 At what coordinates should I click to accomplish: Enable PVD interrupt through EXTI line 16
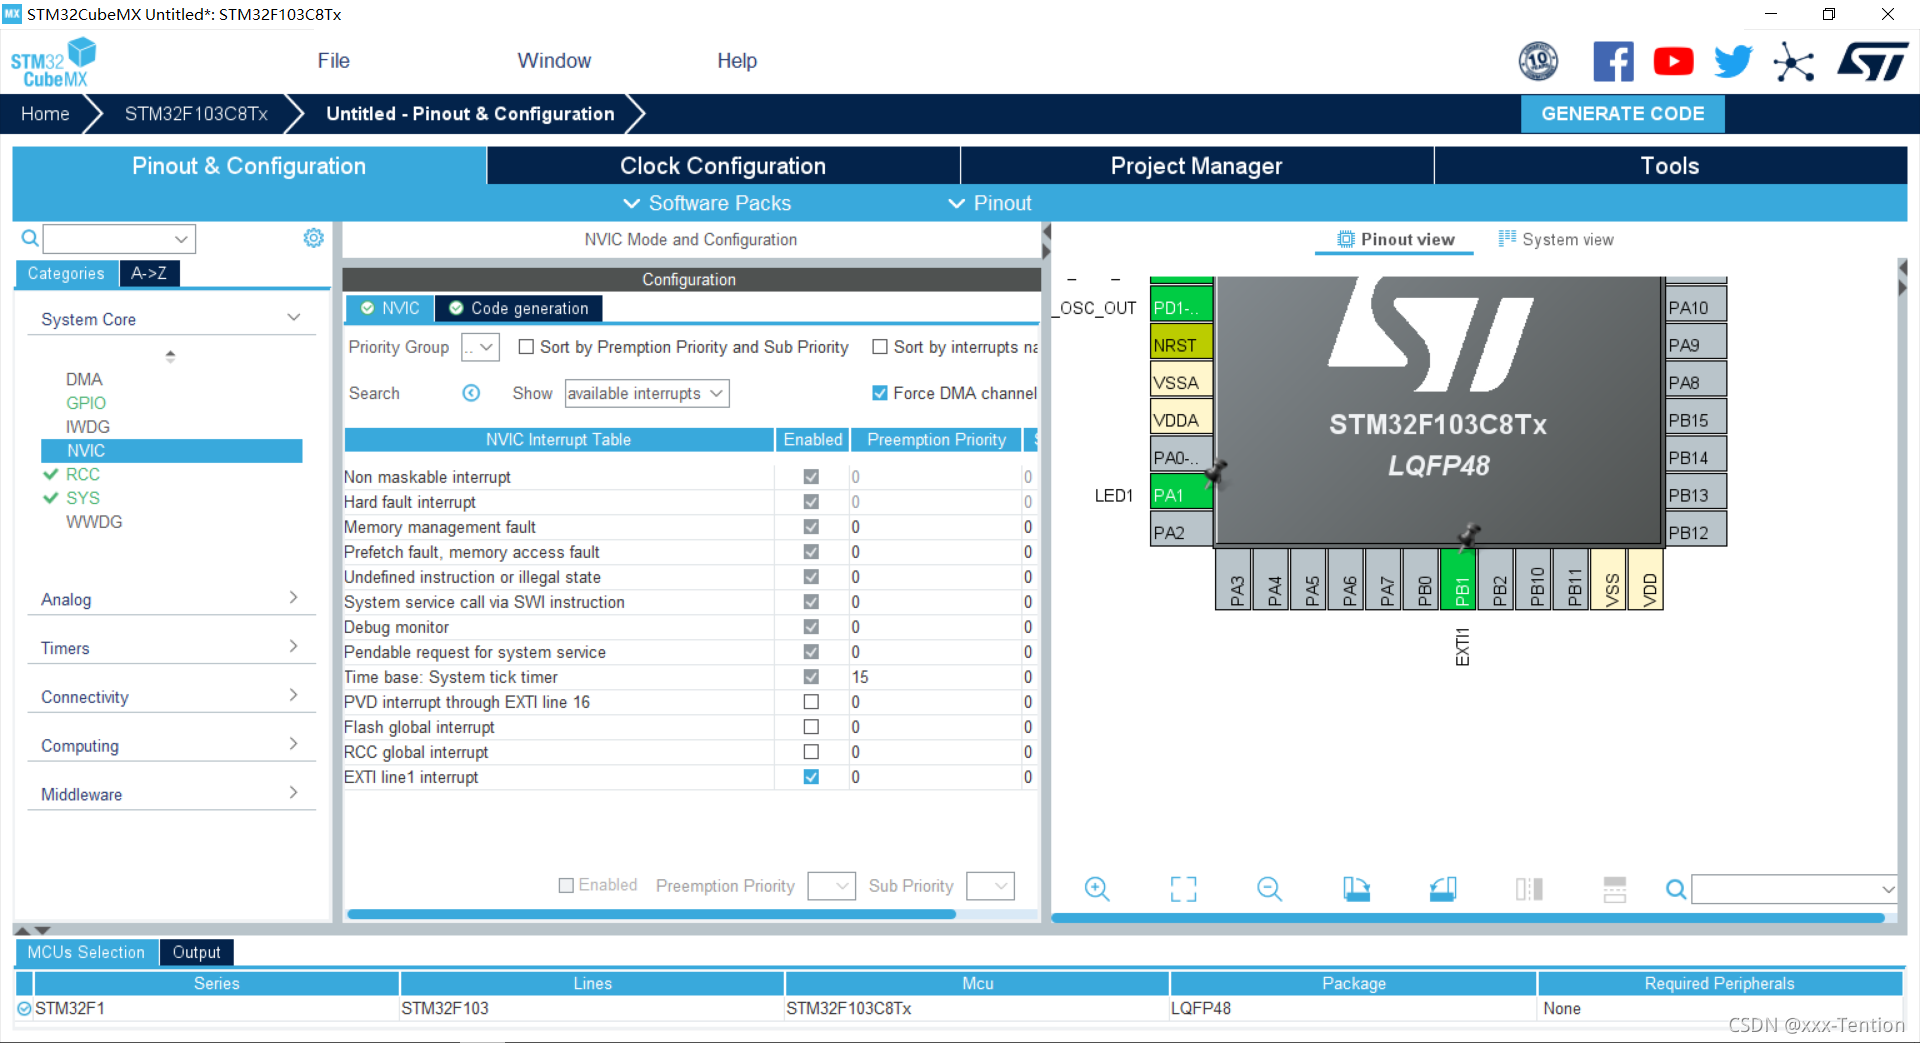811,702
